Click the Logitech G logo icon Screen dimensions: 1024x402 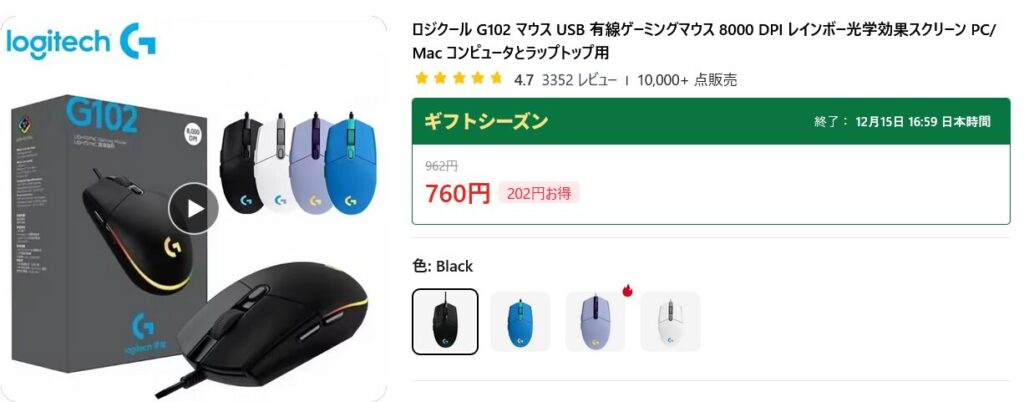pos(138,41)
